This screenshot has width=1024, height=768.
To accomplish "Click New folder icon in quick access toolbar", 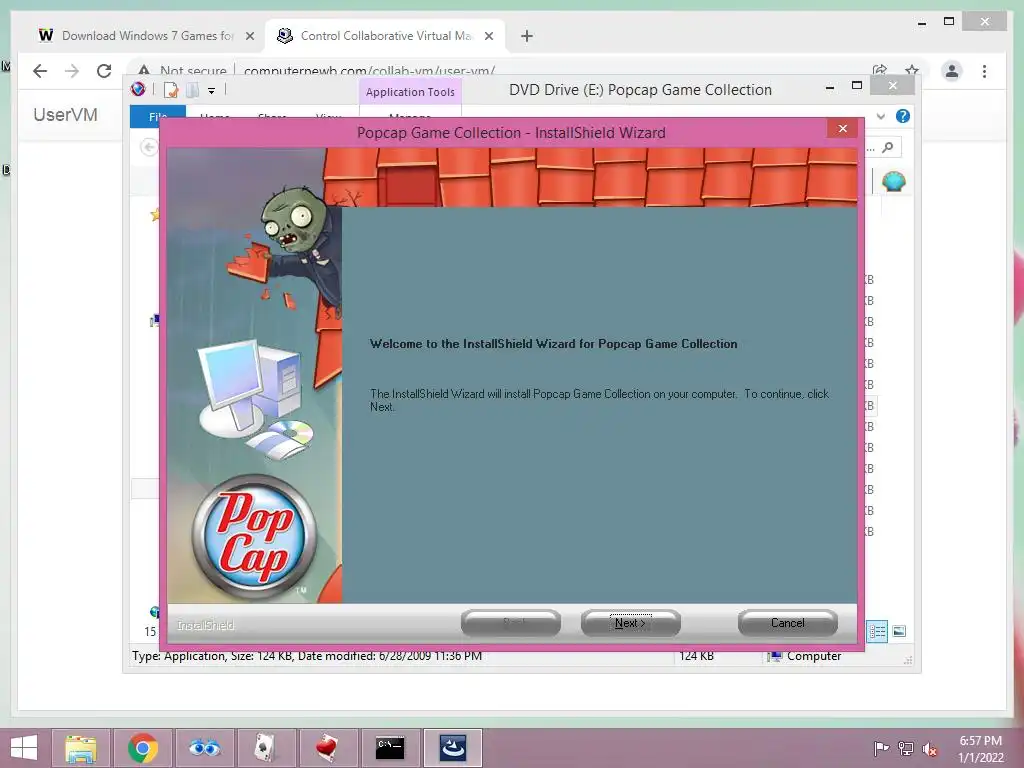I will [193, 90].
